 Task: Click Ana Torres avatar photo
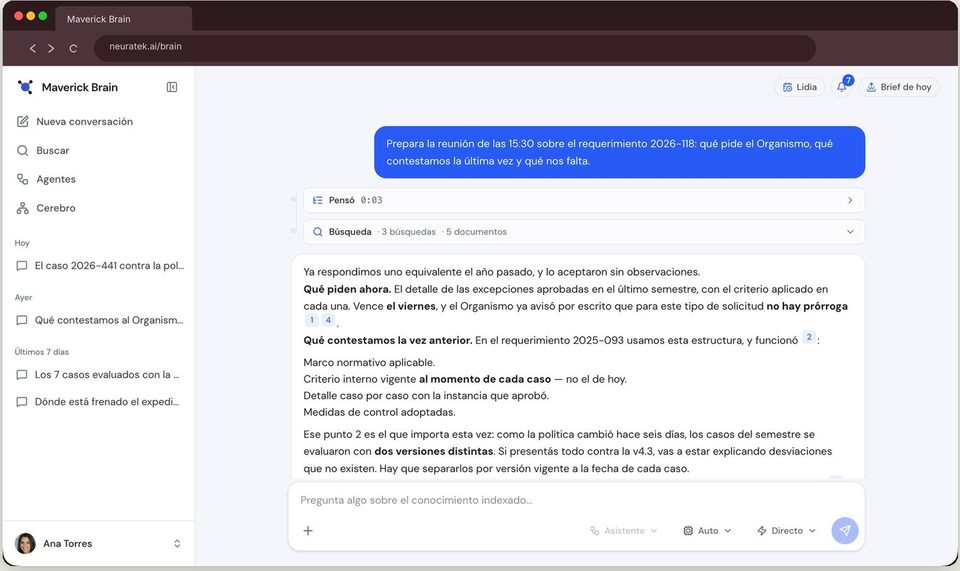[x=25, y=543]
